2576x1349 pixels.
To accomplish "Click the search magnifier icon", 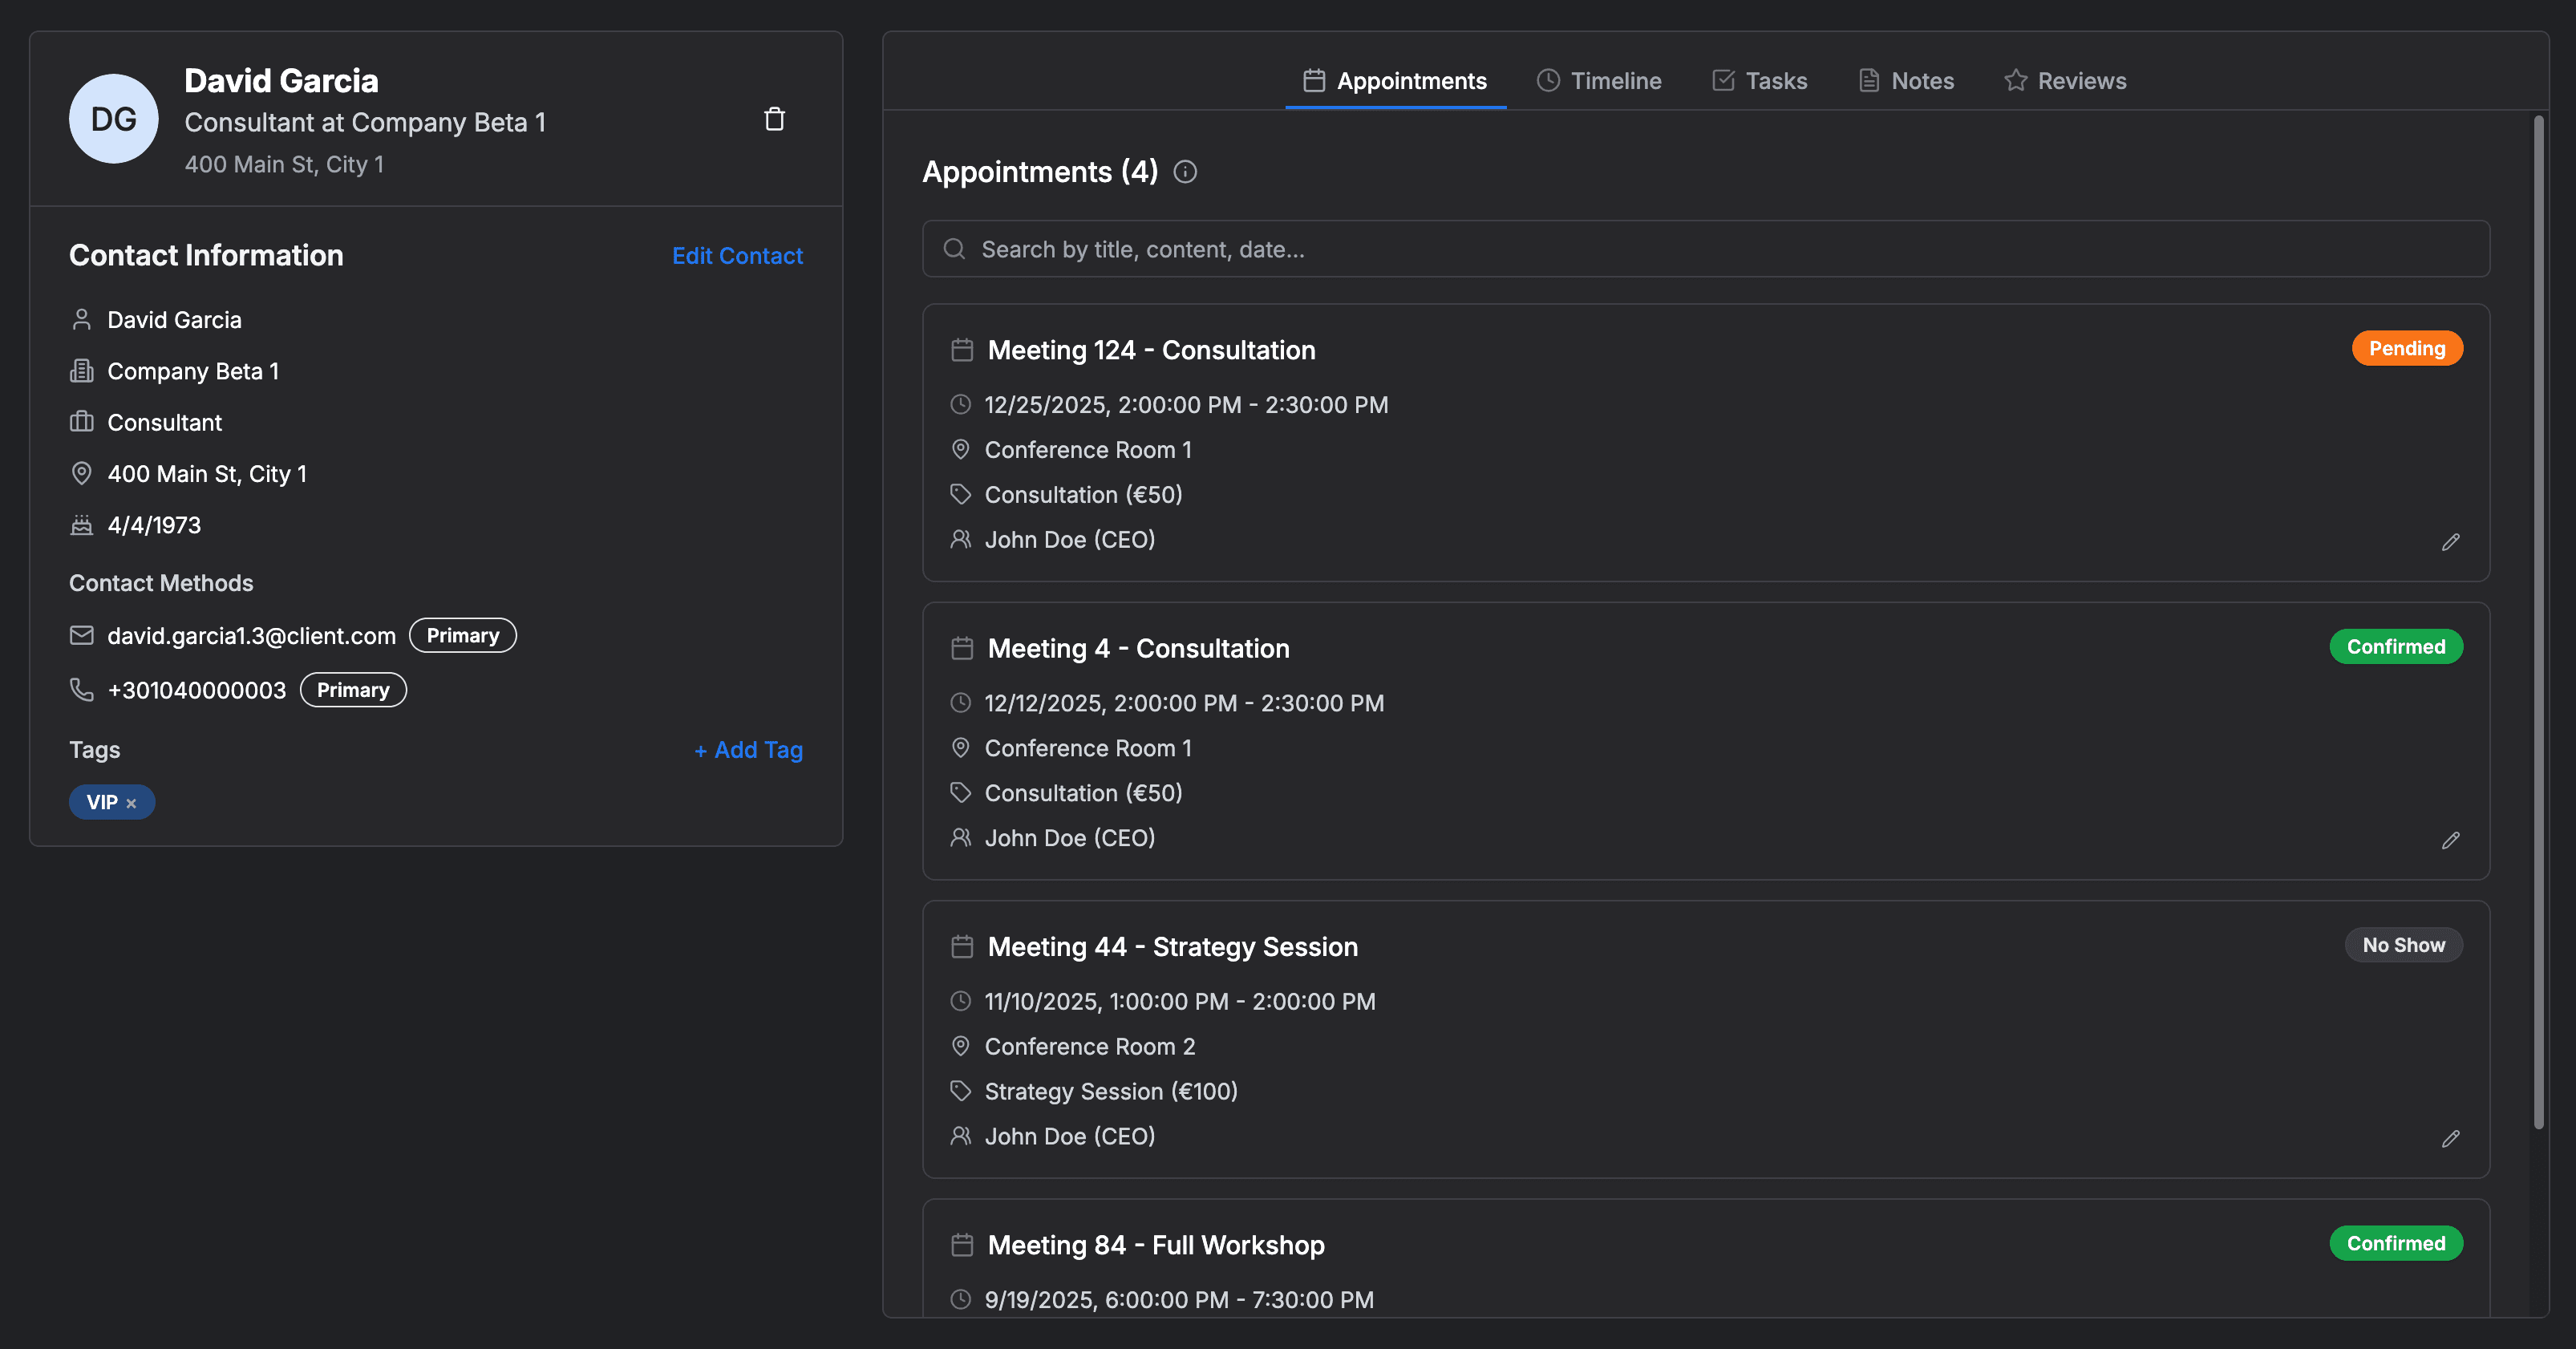I will [x=953, y=248].
